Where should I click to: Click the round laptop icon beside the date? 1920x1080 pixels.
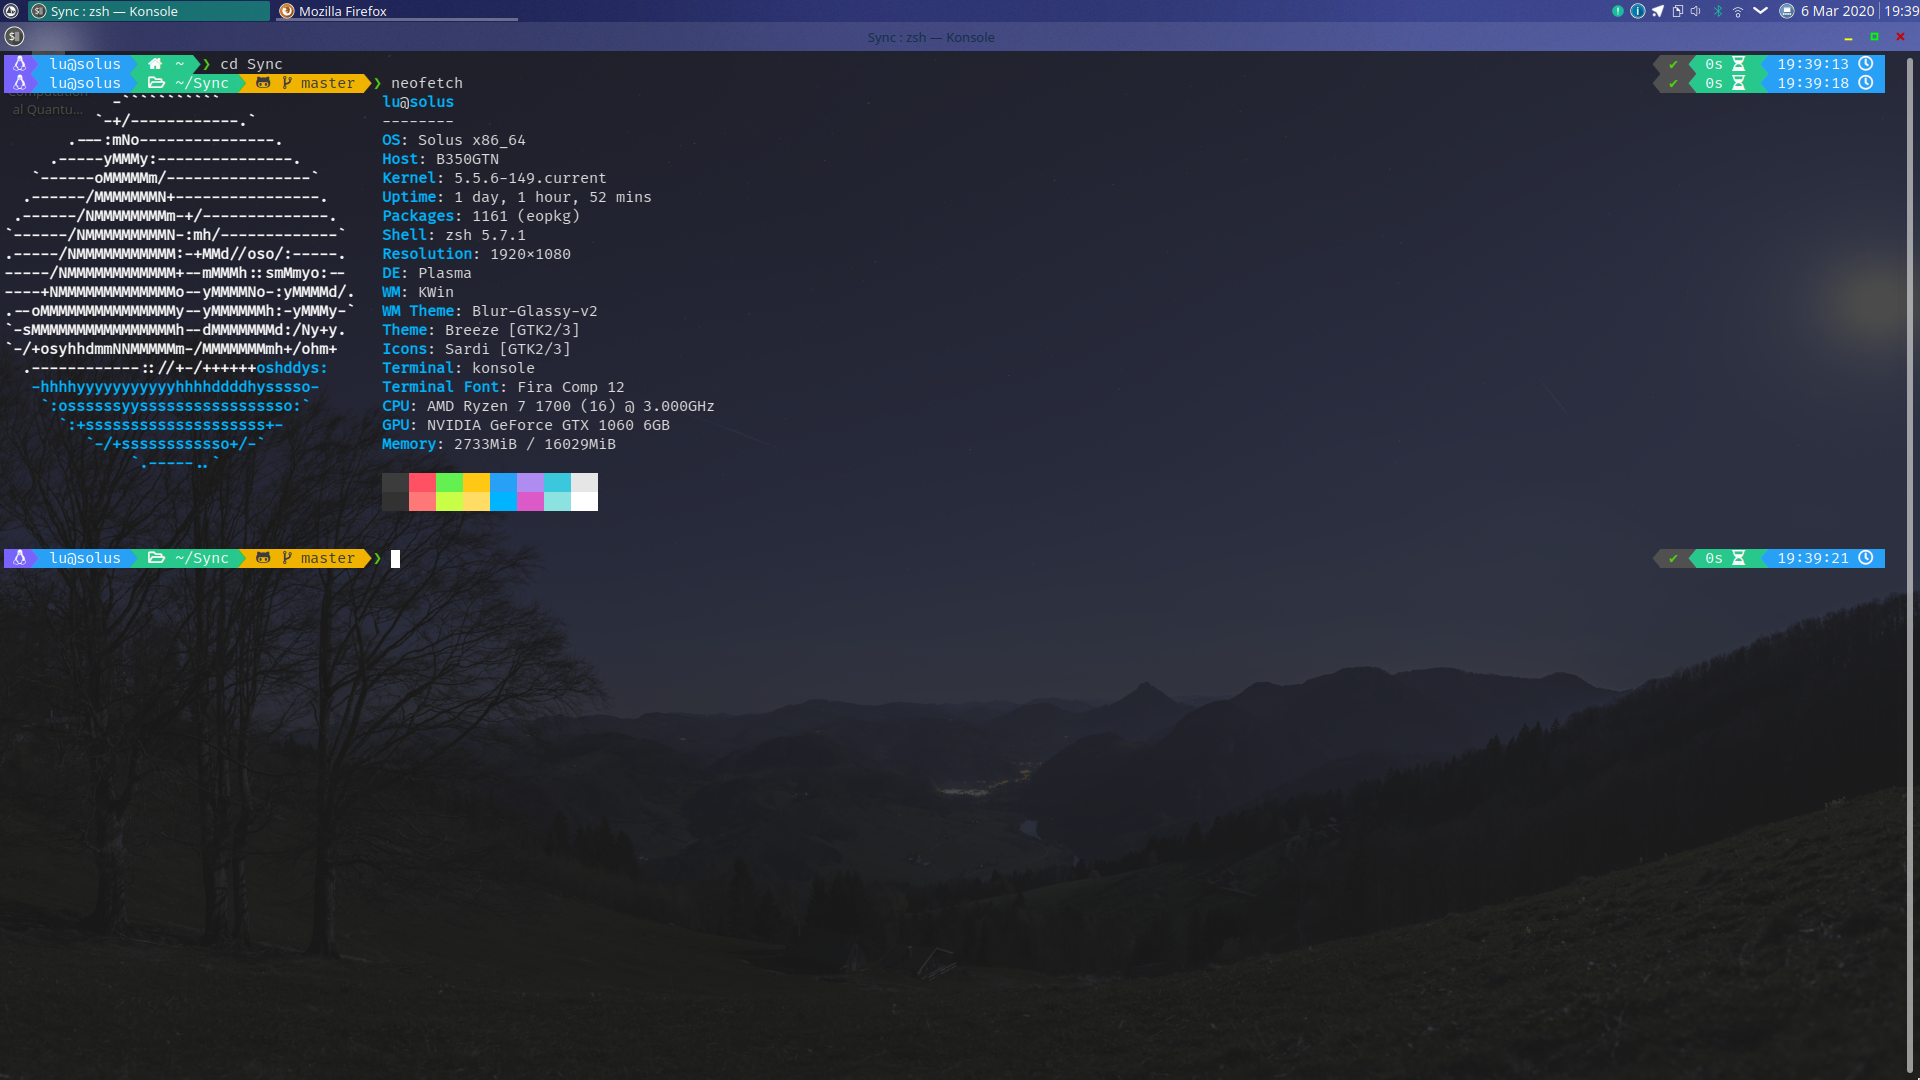point(1787,11)
